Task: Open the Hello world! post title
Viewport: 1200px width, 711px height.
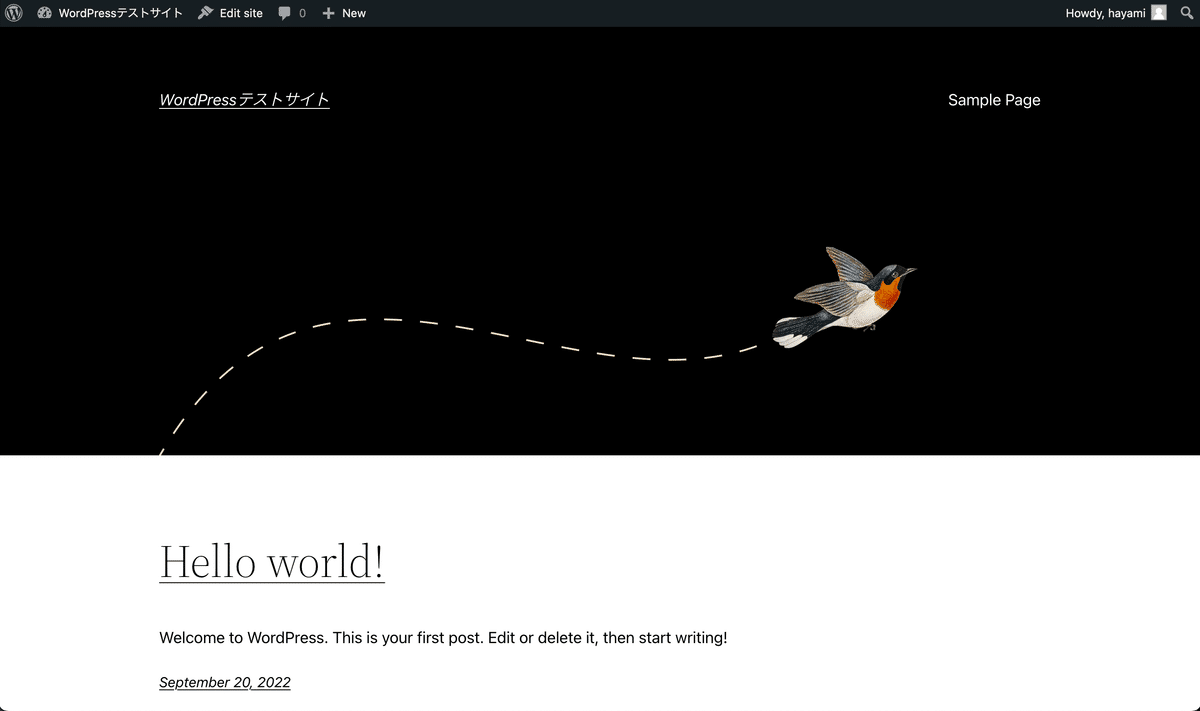Action: pyautogui.click(x=272, y=561)
